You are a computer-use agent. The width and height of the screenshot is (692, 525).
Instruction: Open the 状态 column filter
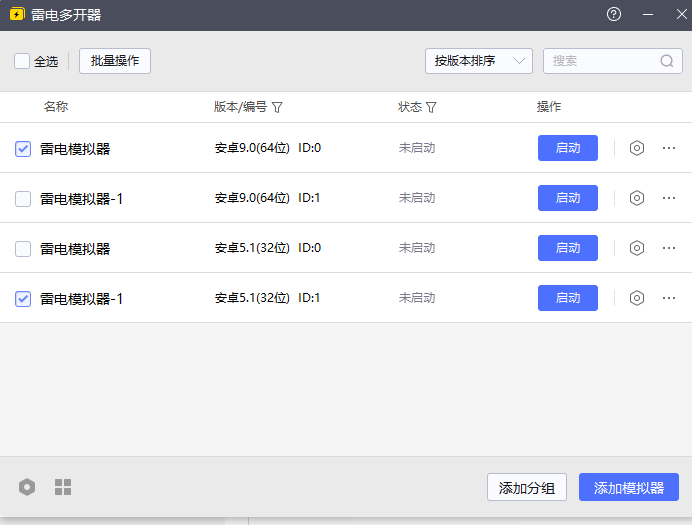(431, 107)
